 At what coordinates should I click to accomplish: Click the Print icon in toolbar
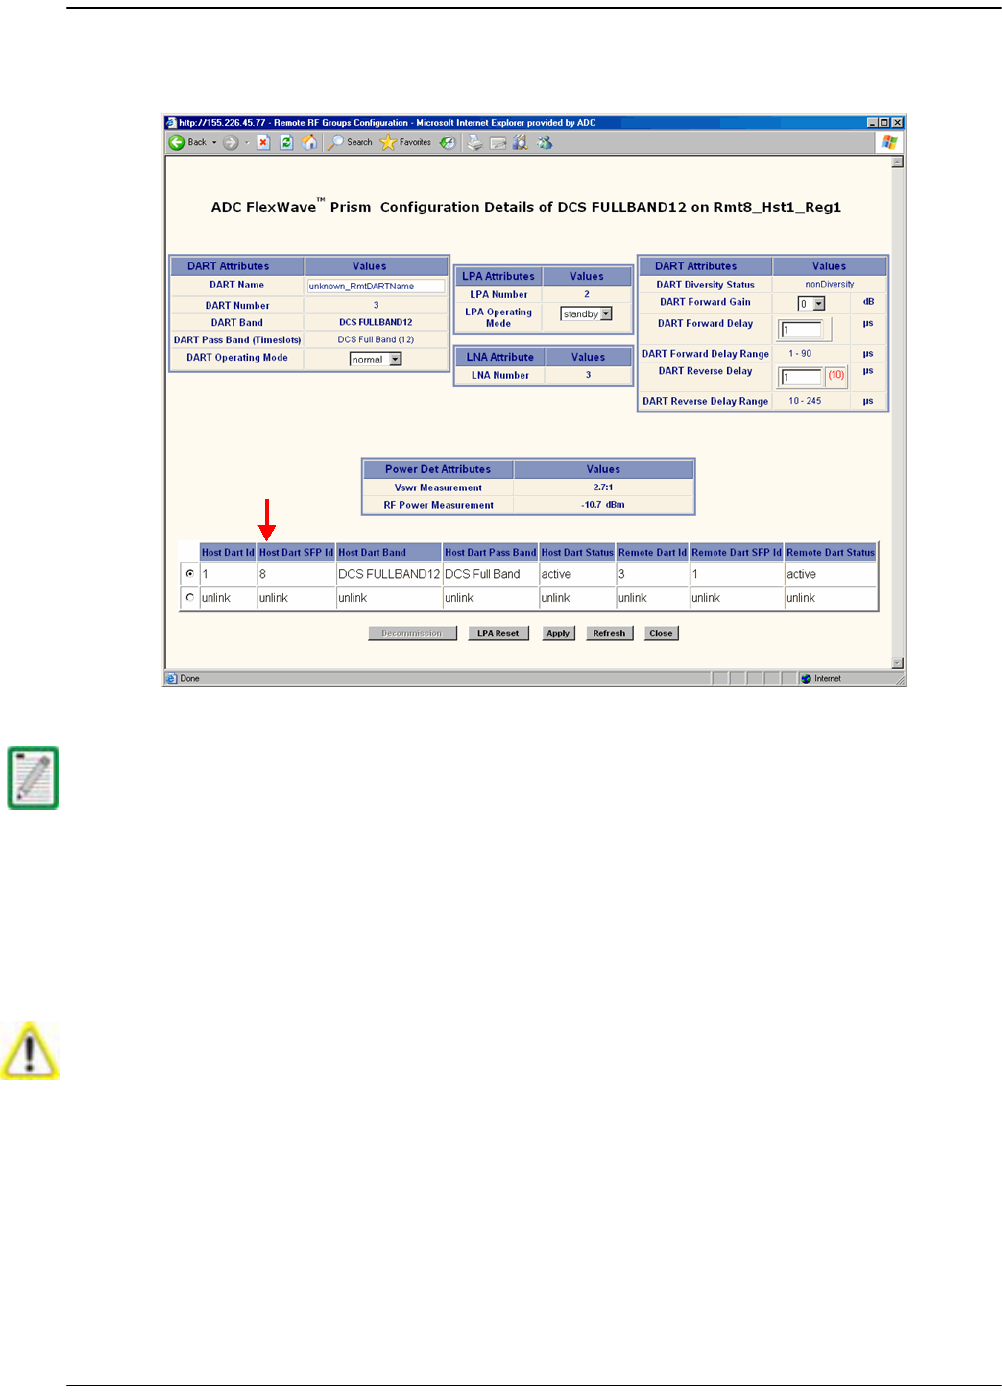475,142
